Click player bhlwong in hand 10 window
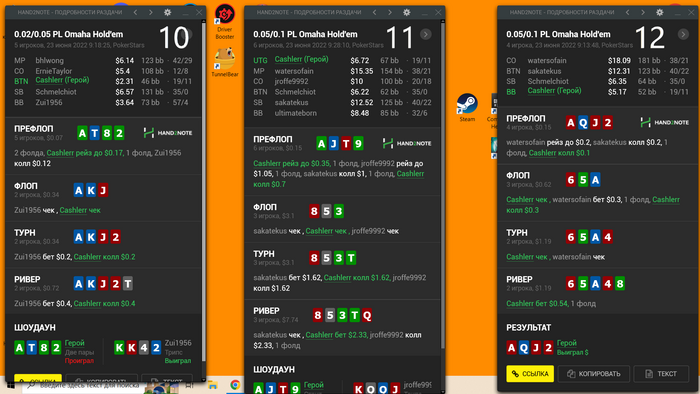Screen dimensions: 700x394 (50, 60)
